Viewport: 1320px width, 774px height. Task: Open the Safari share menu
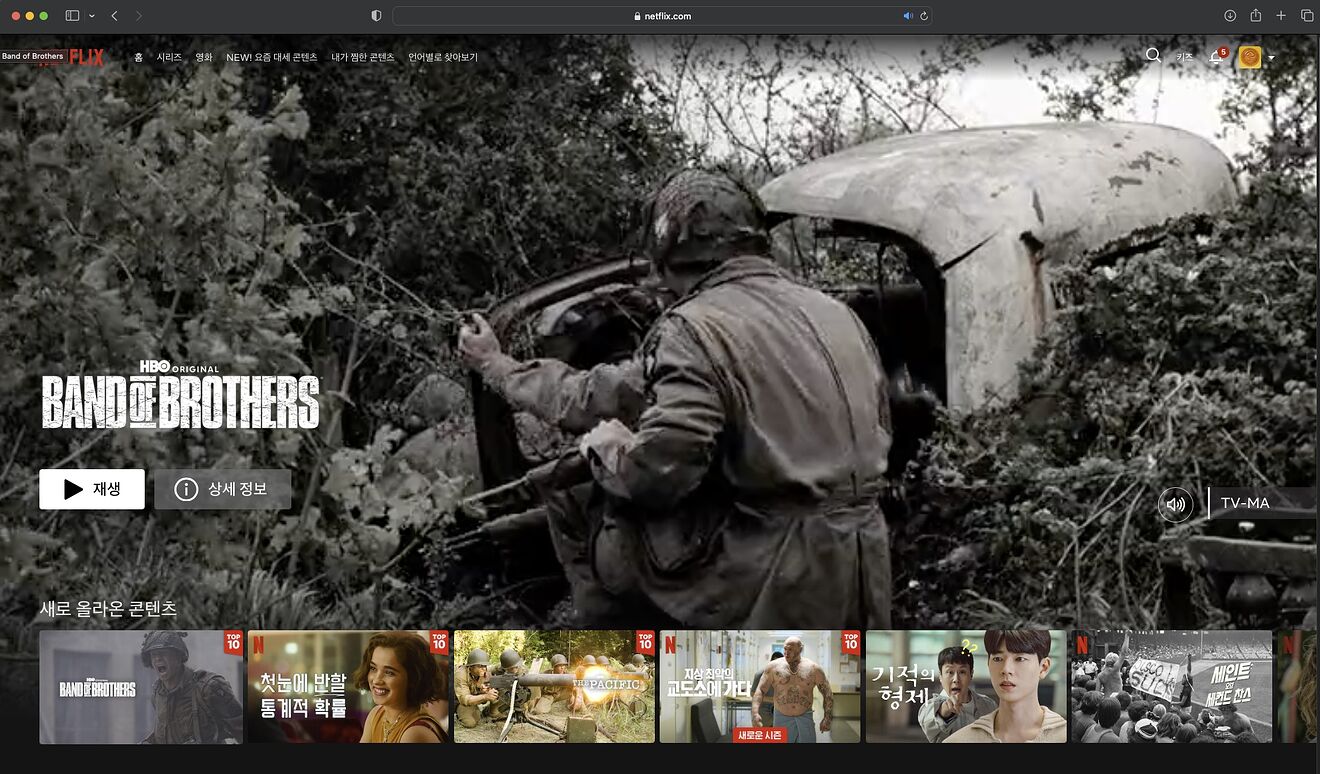click(1255, 15)
